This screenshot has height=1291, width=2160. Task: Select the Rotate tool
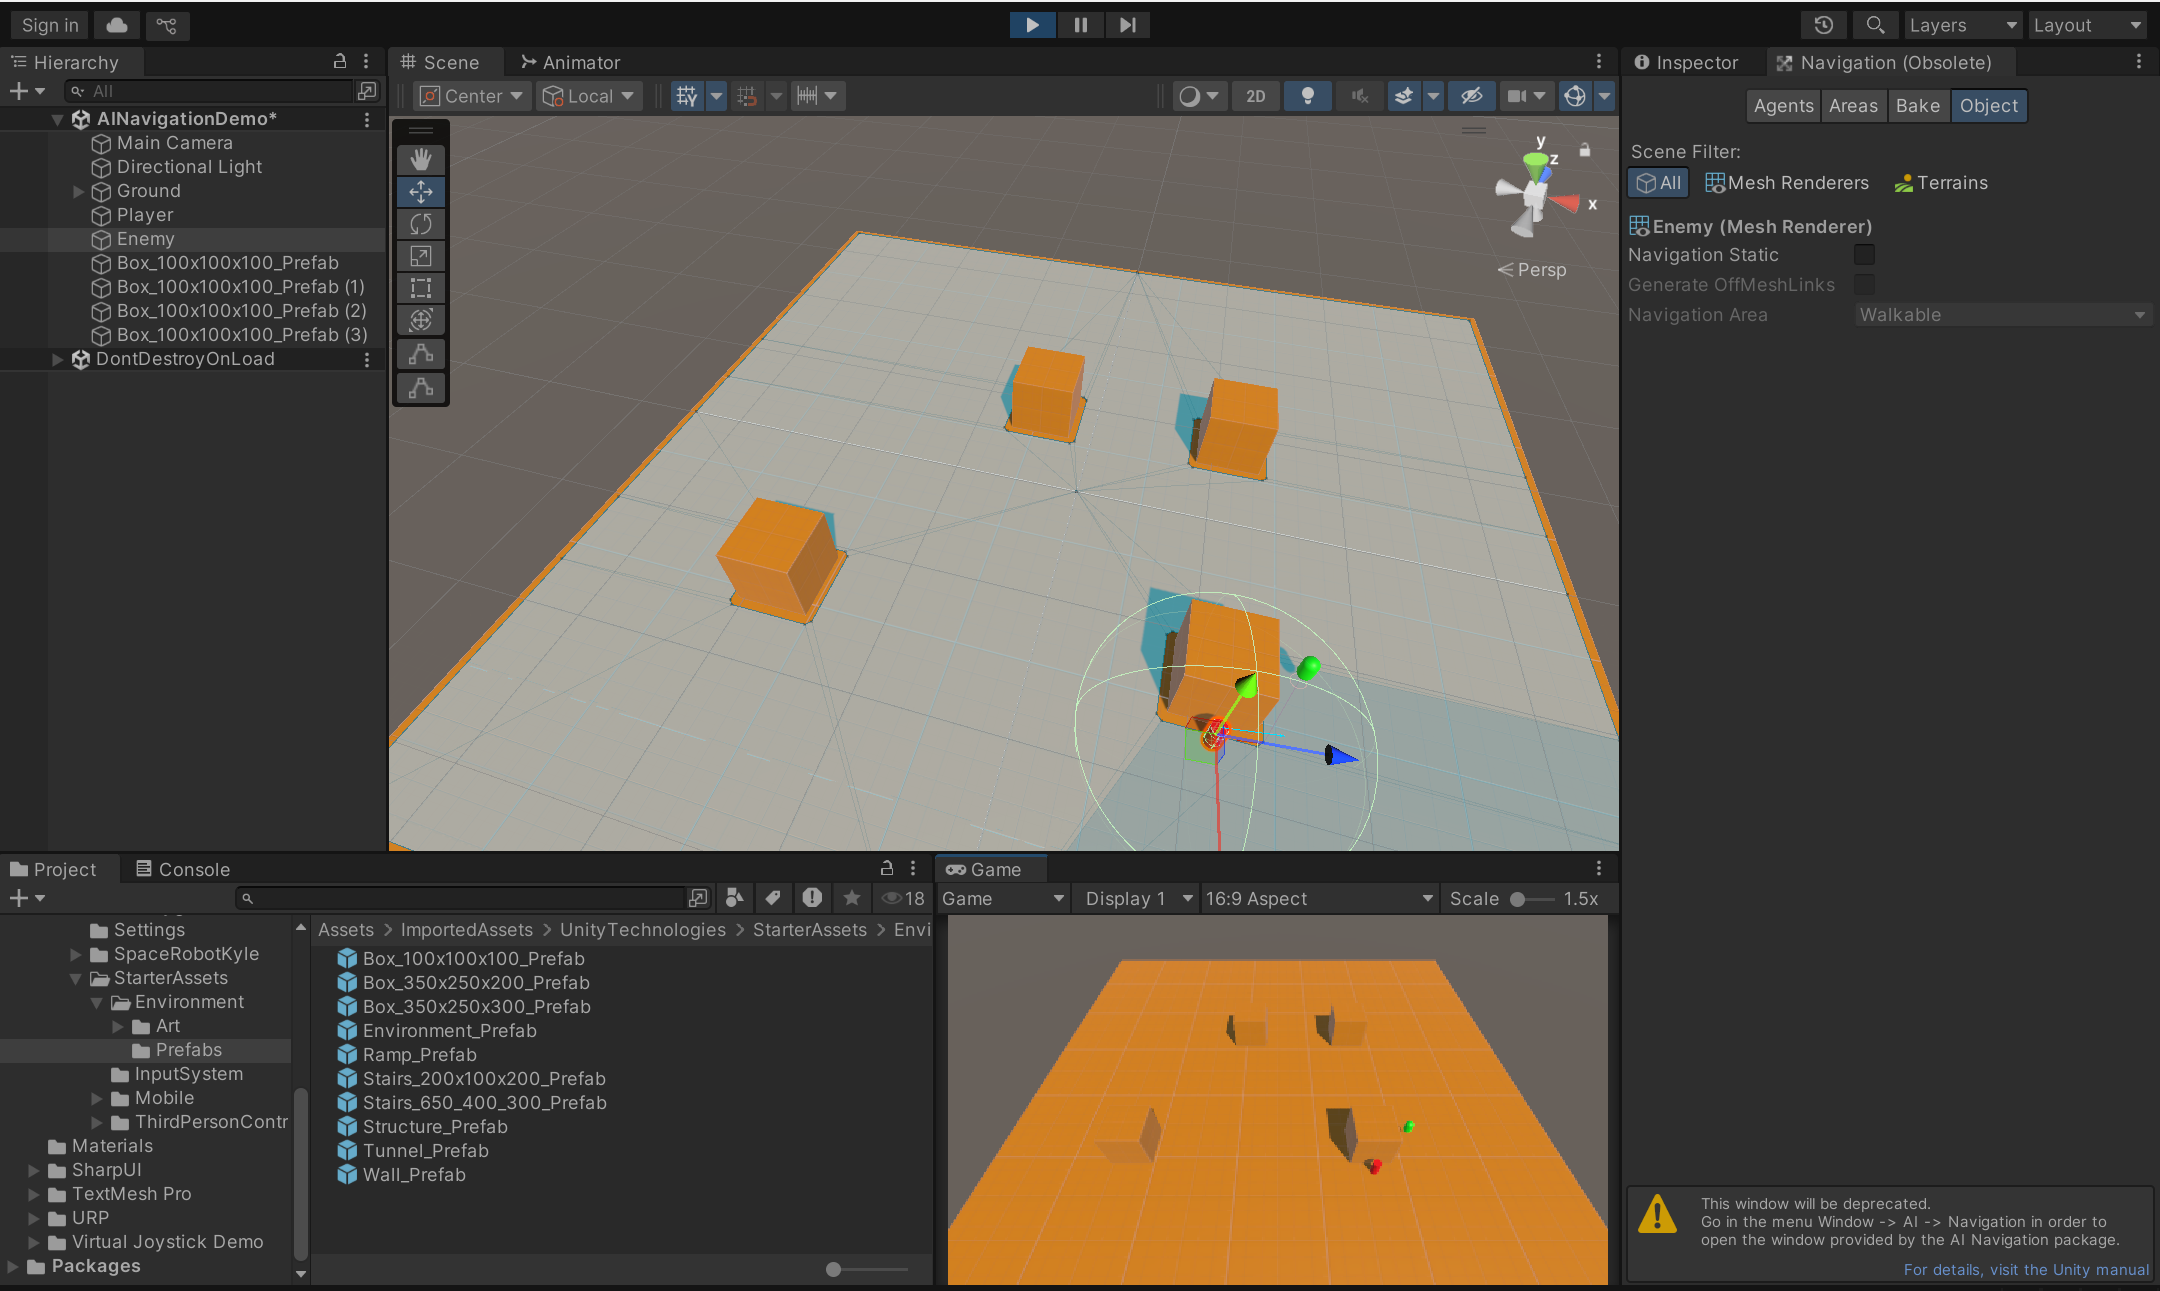tap(420, 223)
